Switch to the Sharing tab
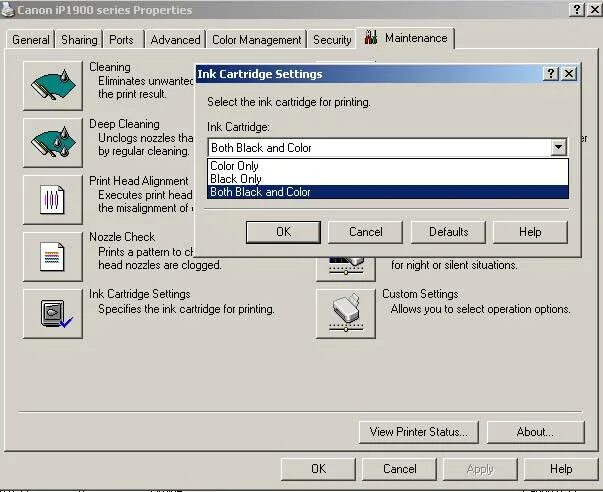603x492 pixels. (x=79, y=40)
